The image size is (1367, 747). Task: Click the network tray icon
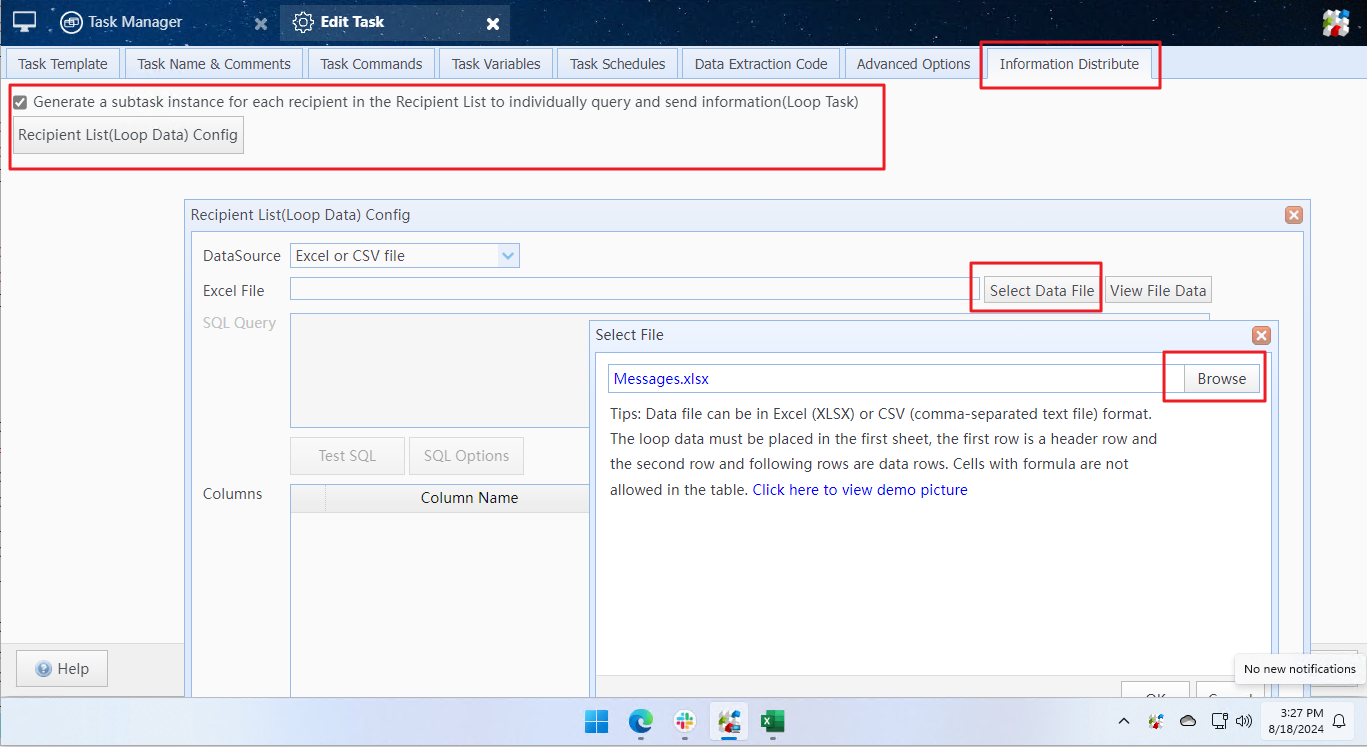(1219, 721)
